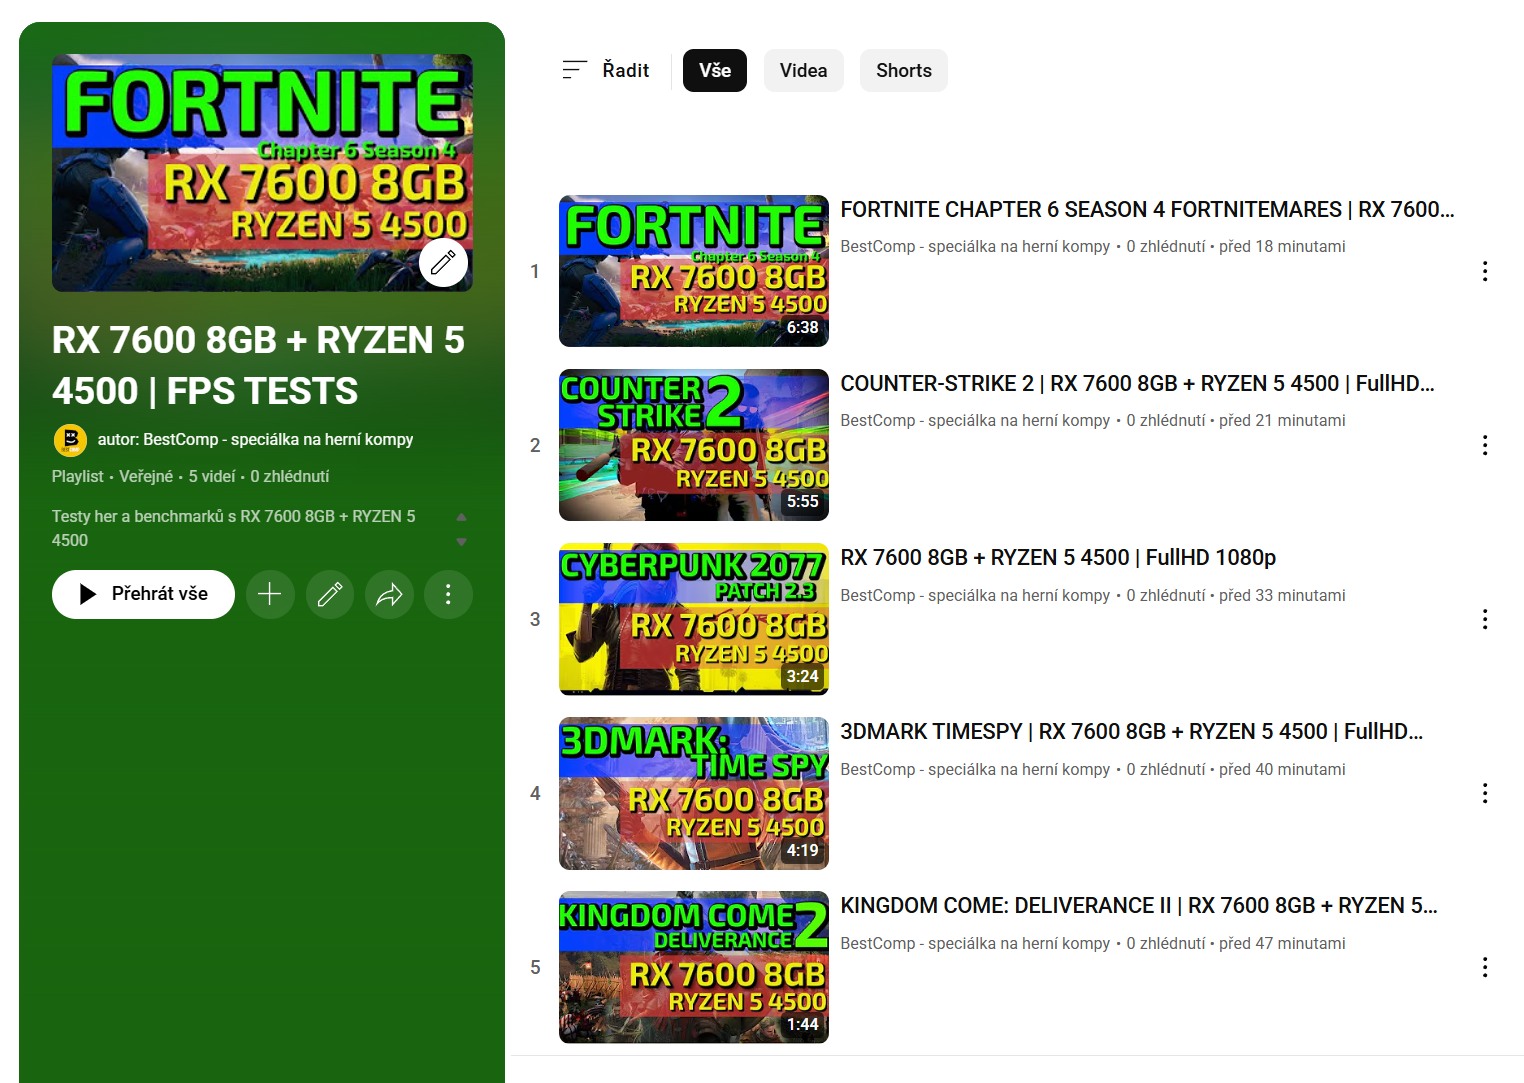Click the Counter-Strike 2 5:55 thumbnail
The image size is (1524, 1083).
[x=694, y=445]
